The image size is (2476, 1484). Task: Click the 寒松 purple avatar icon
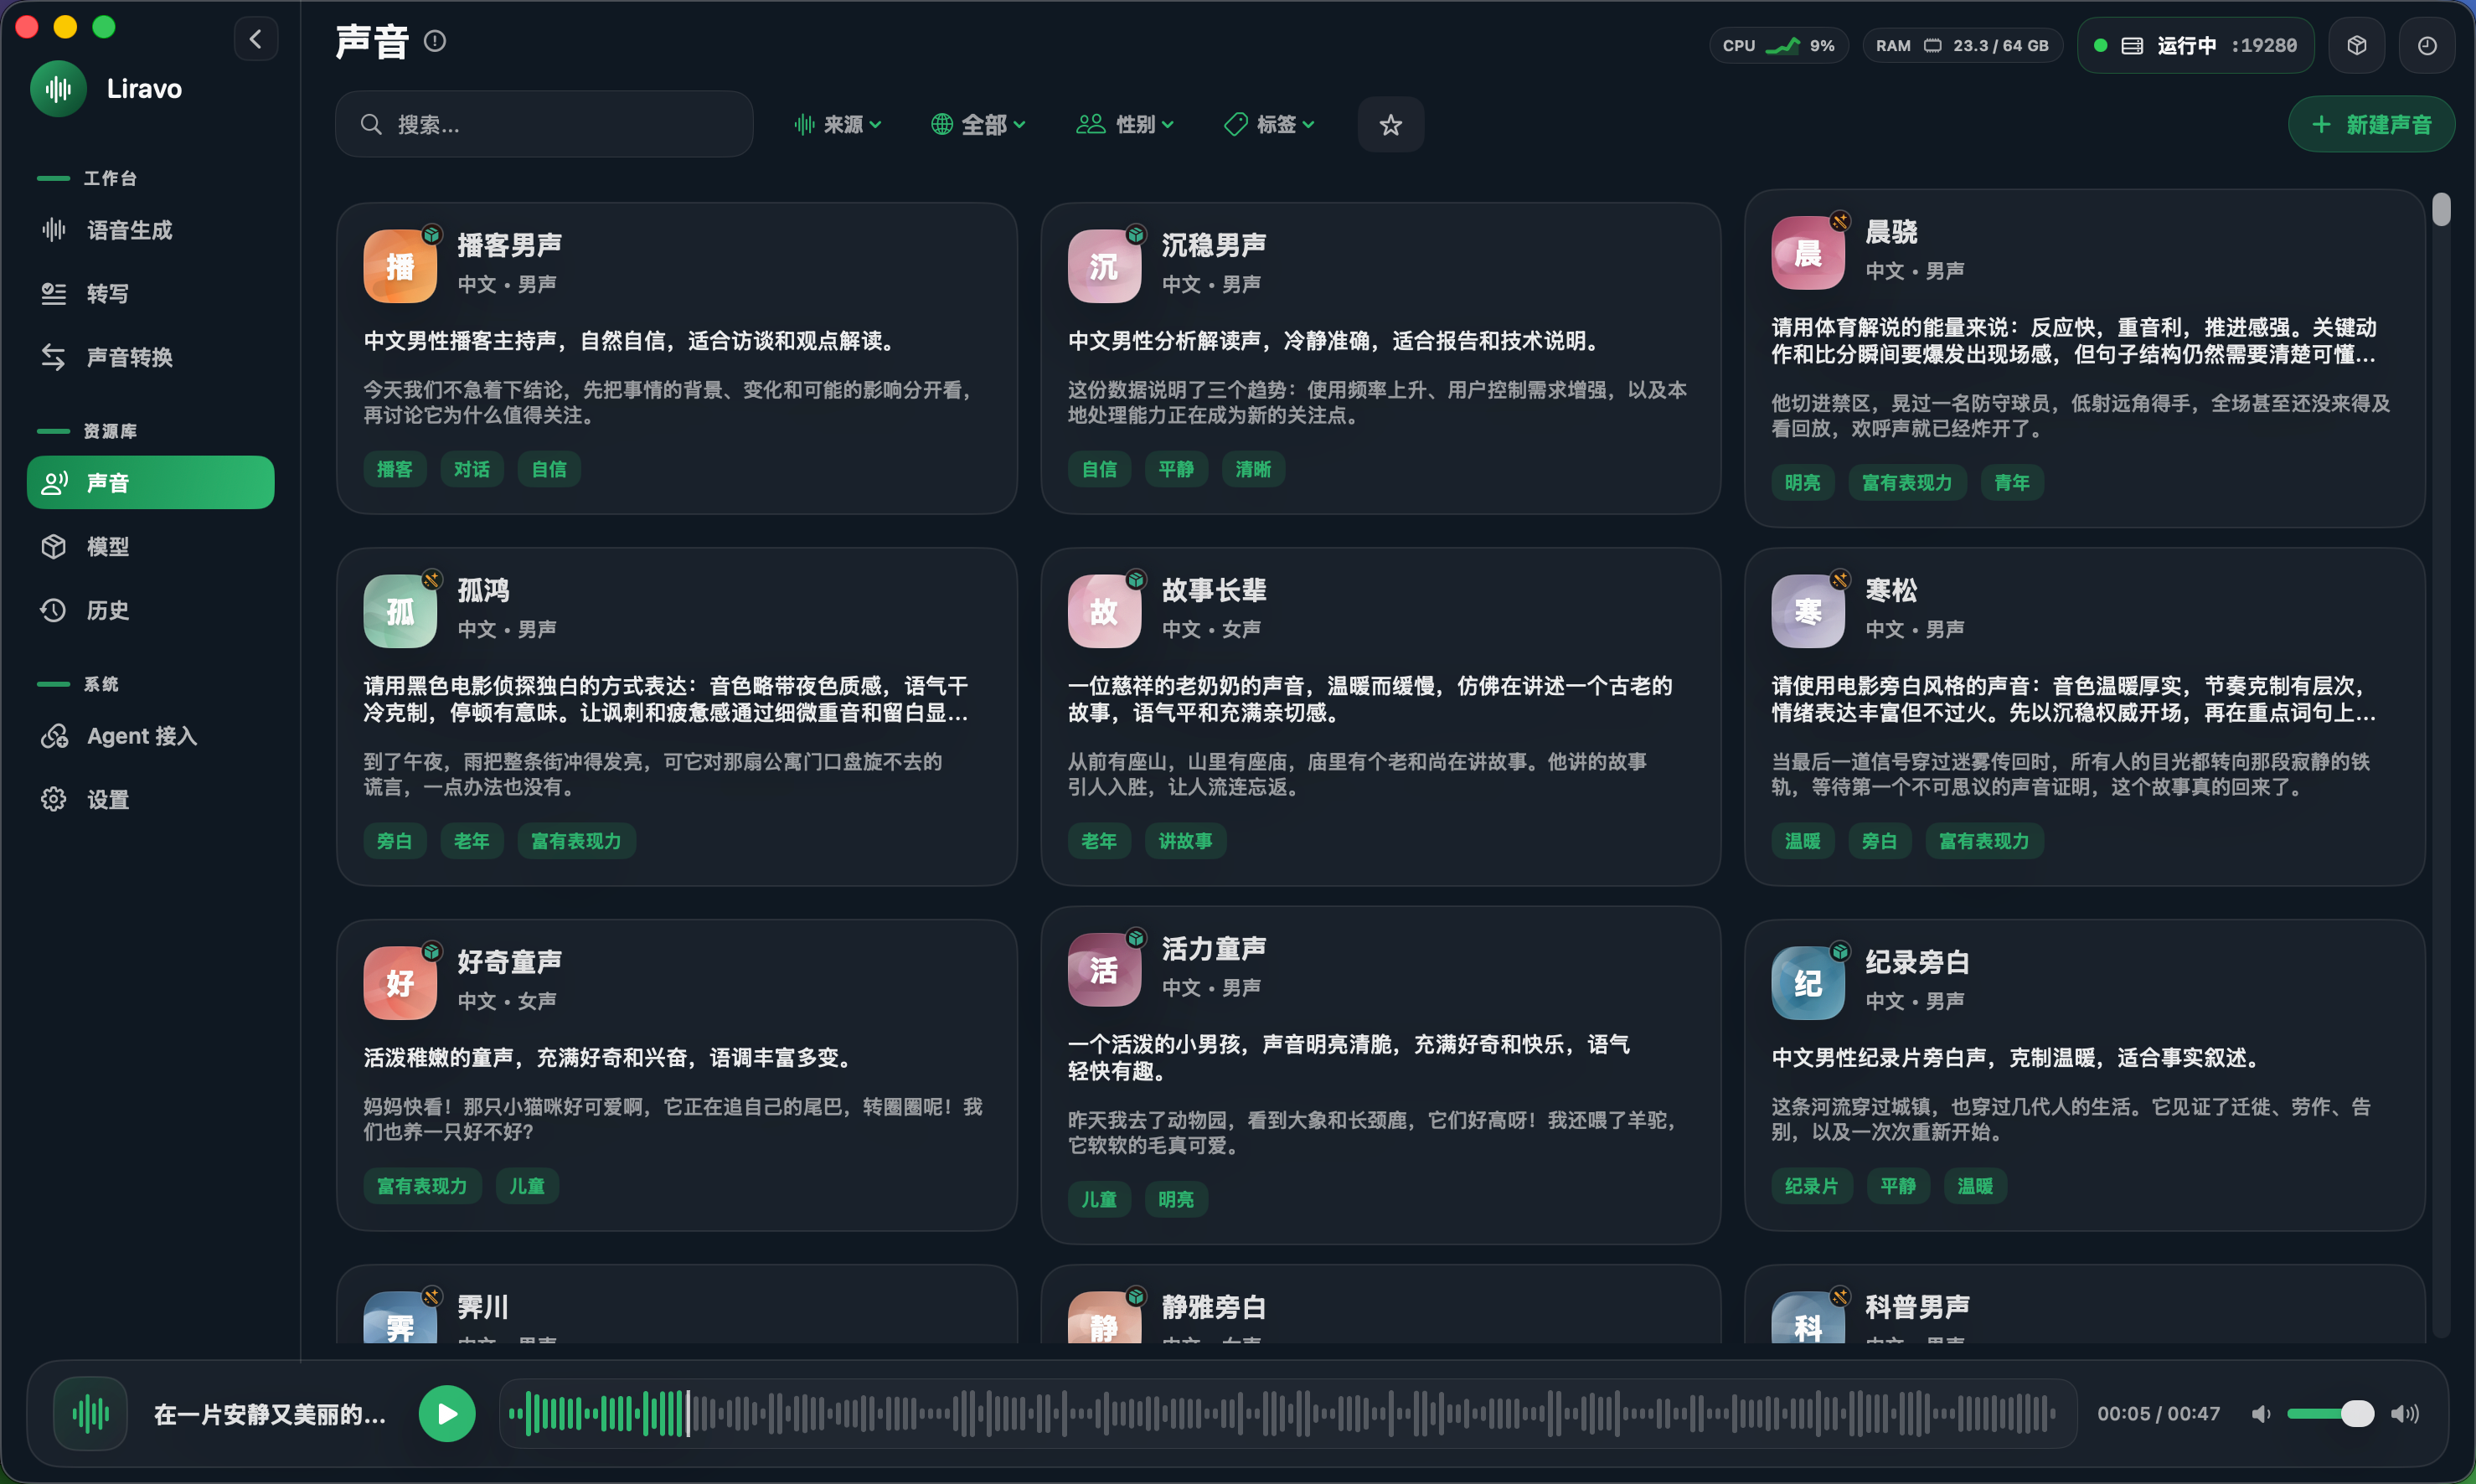(x=1808, y=611)
